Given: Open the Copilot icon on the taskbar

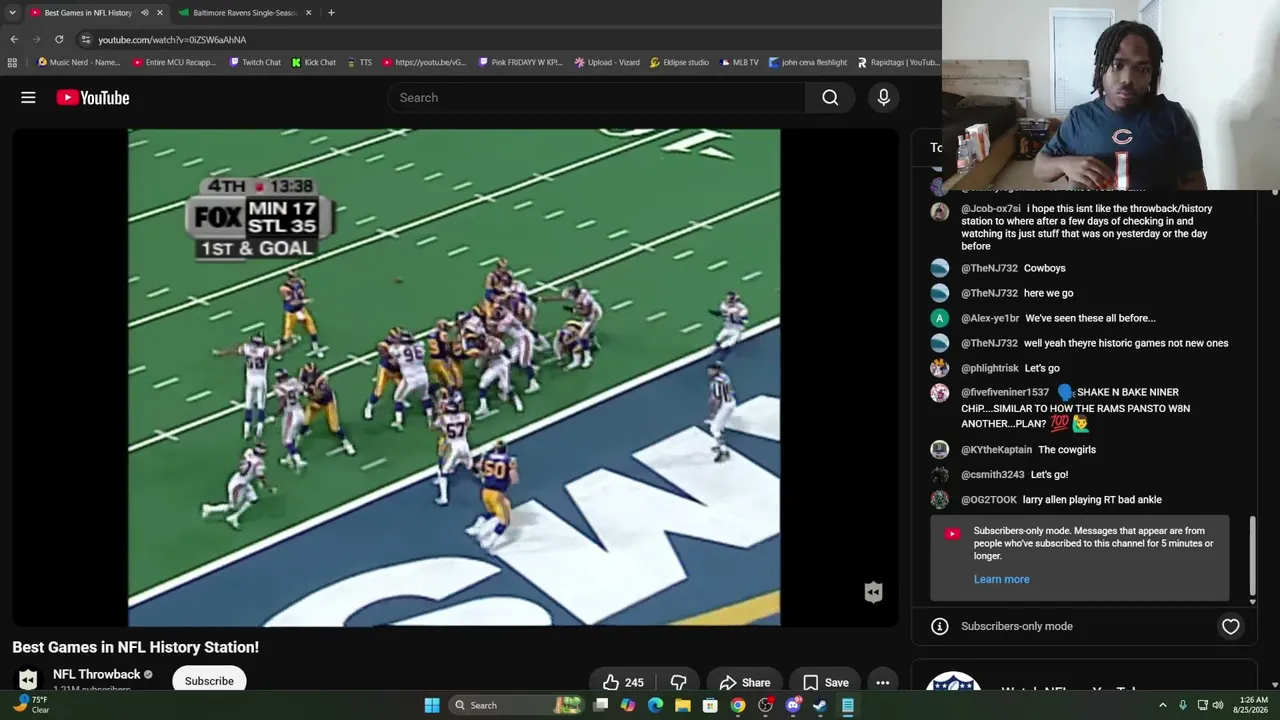Looking at the screenshot, I should pos(628,705).
